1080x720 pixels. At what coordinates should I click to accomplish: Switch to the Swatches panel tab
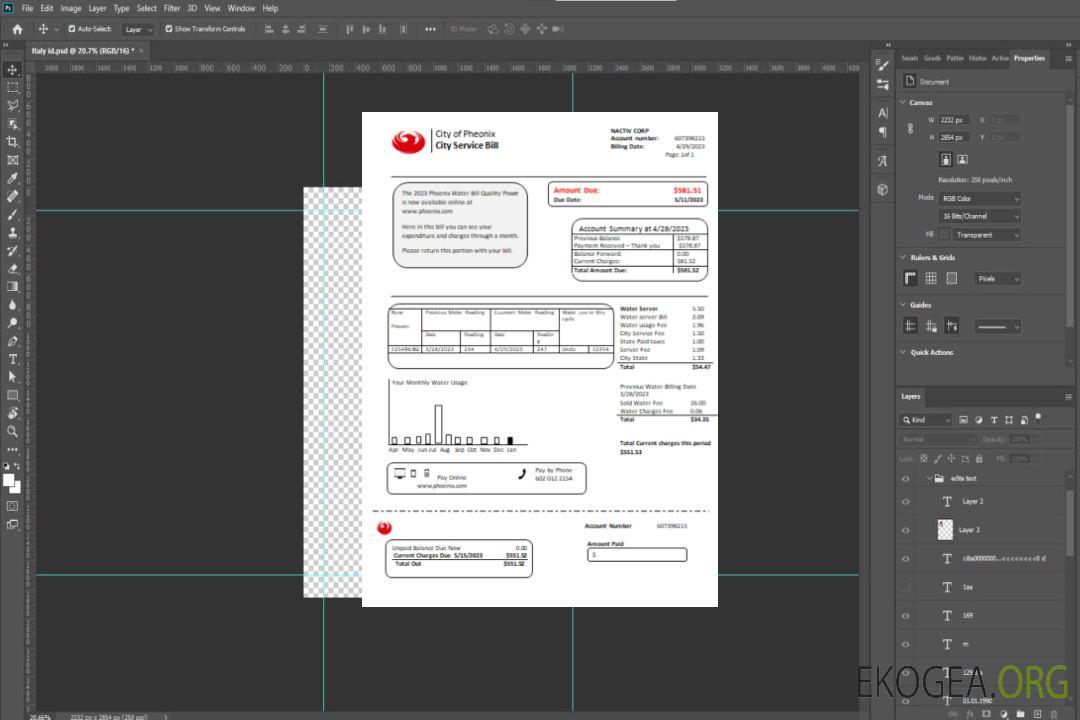[909, 58]
